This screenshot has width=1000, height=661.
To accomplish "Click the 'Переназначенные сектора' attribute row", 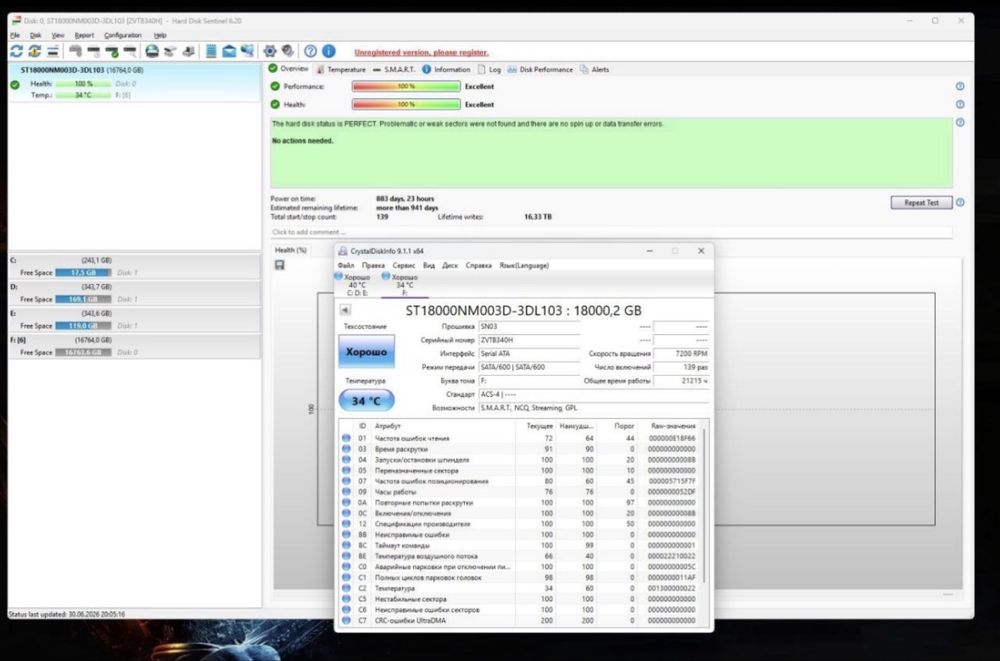I will tap(519, 470).
